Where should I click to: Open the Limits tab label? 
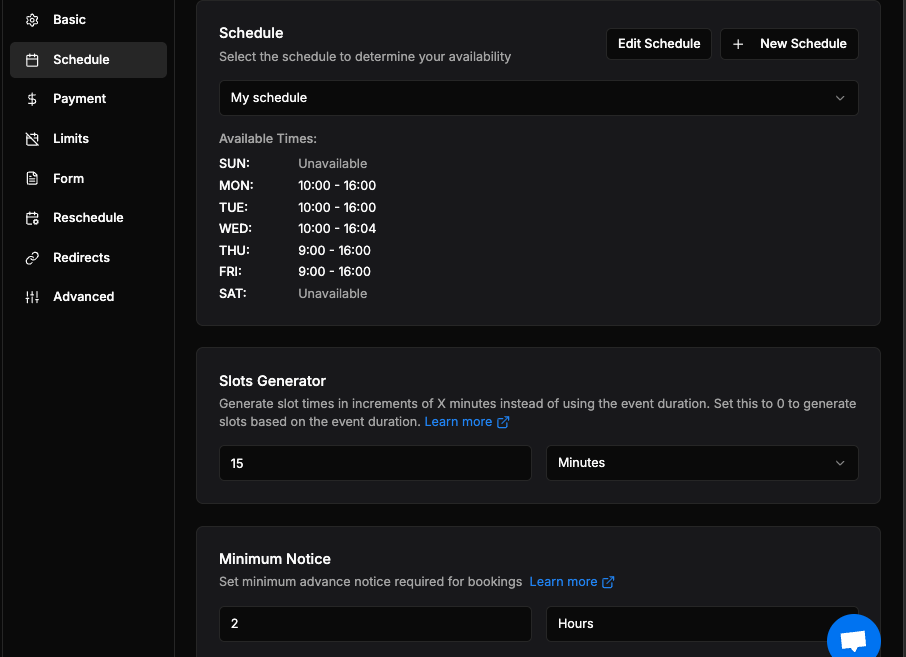coord(71,139)
